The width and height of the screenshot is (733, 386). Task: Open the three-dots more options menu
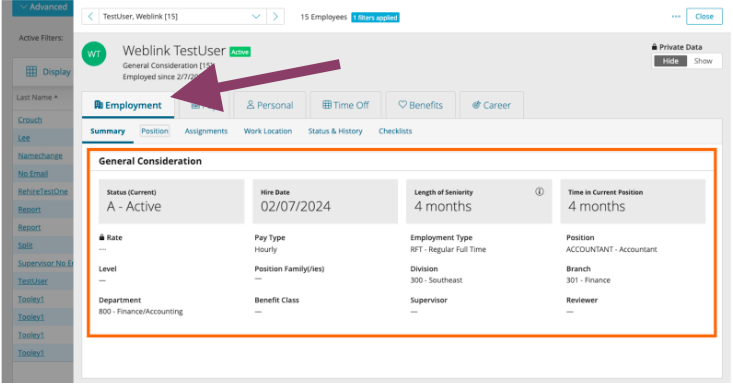click(x=676, y=16)
